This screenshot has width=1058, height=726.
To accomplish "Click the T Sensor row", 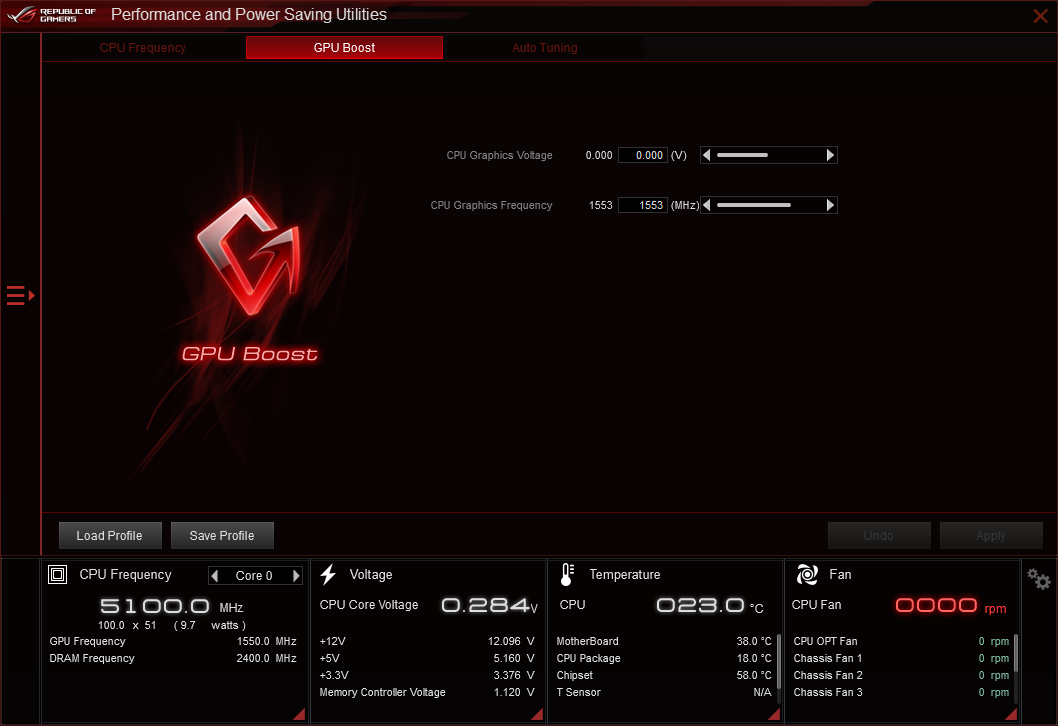I will [664, 692].
